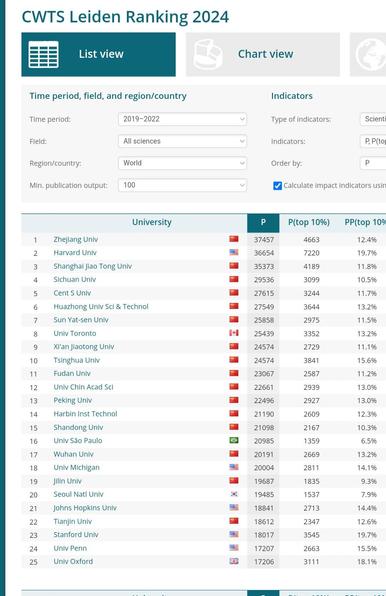Open Zhejiang Univ link

coord(76,239)
